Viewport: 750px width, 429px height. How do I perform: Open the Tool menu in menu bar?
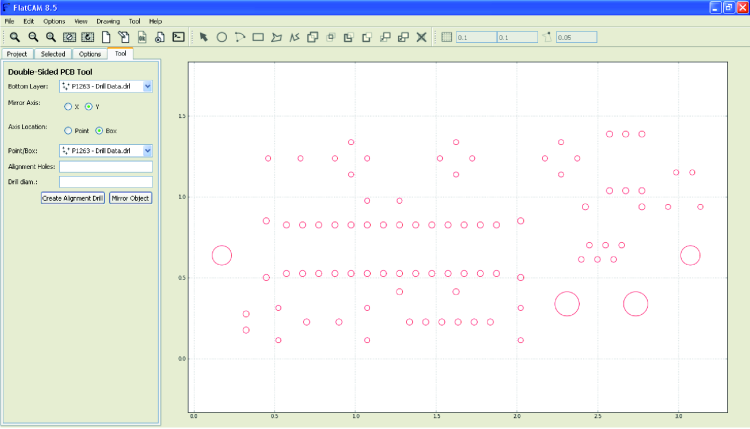click(x=134, y=22)
